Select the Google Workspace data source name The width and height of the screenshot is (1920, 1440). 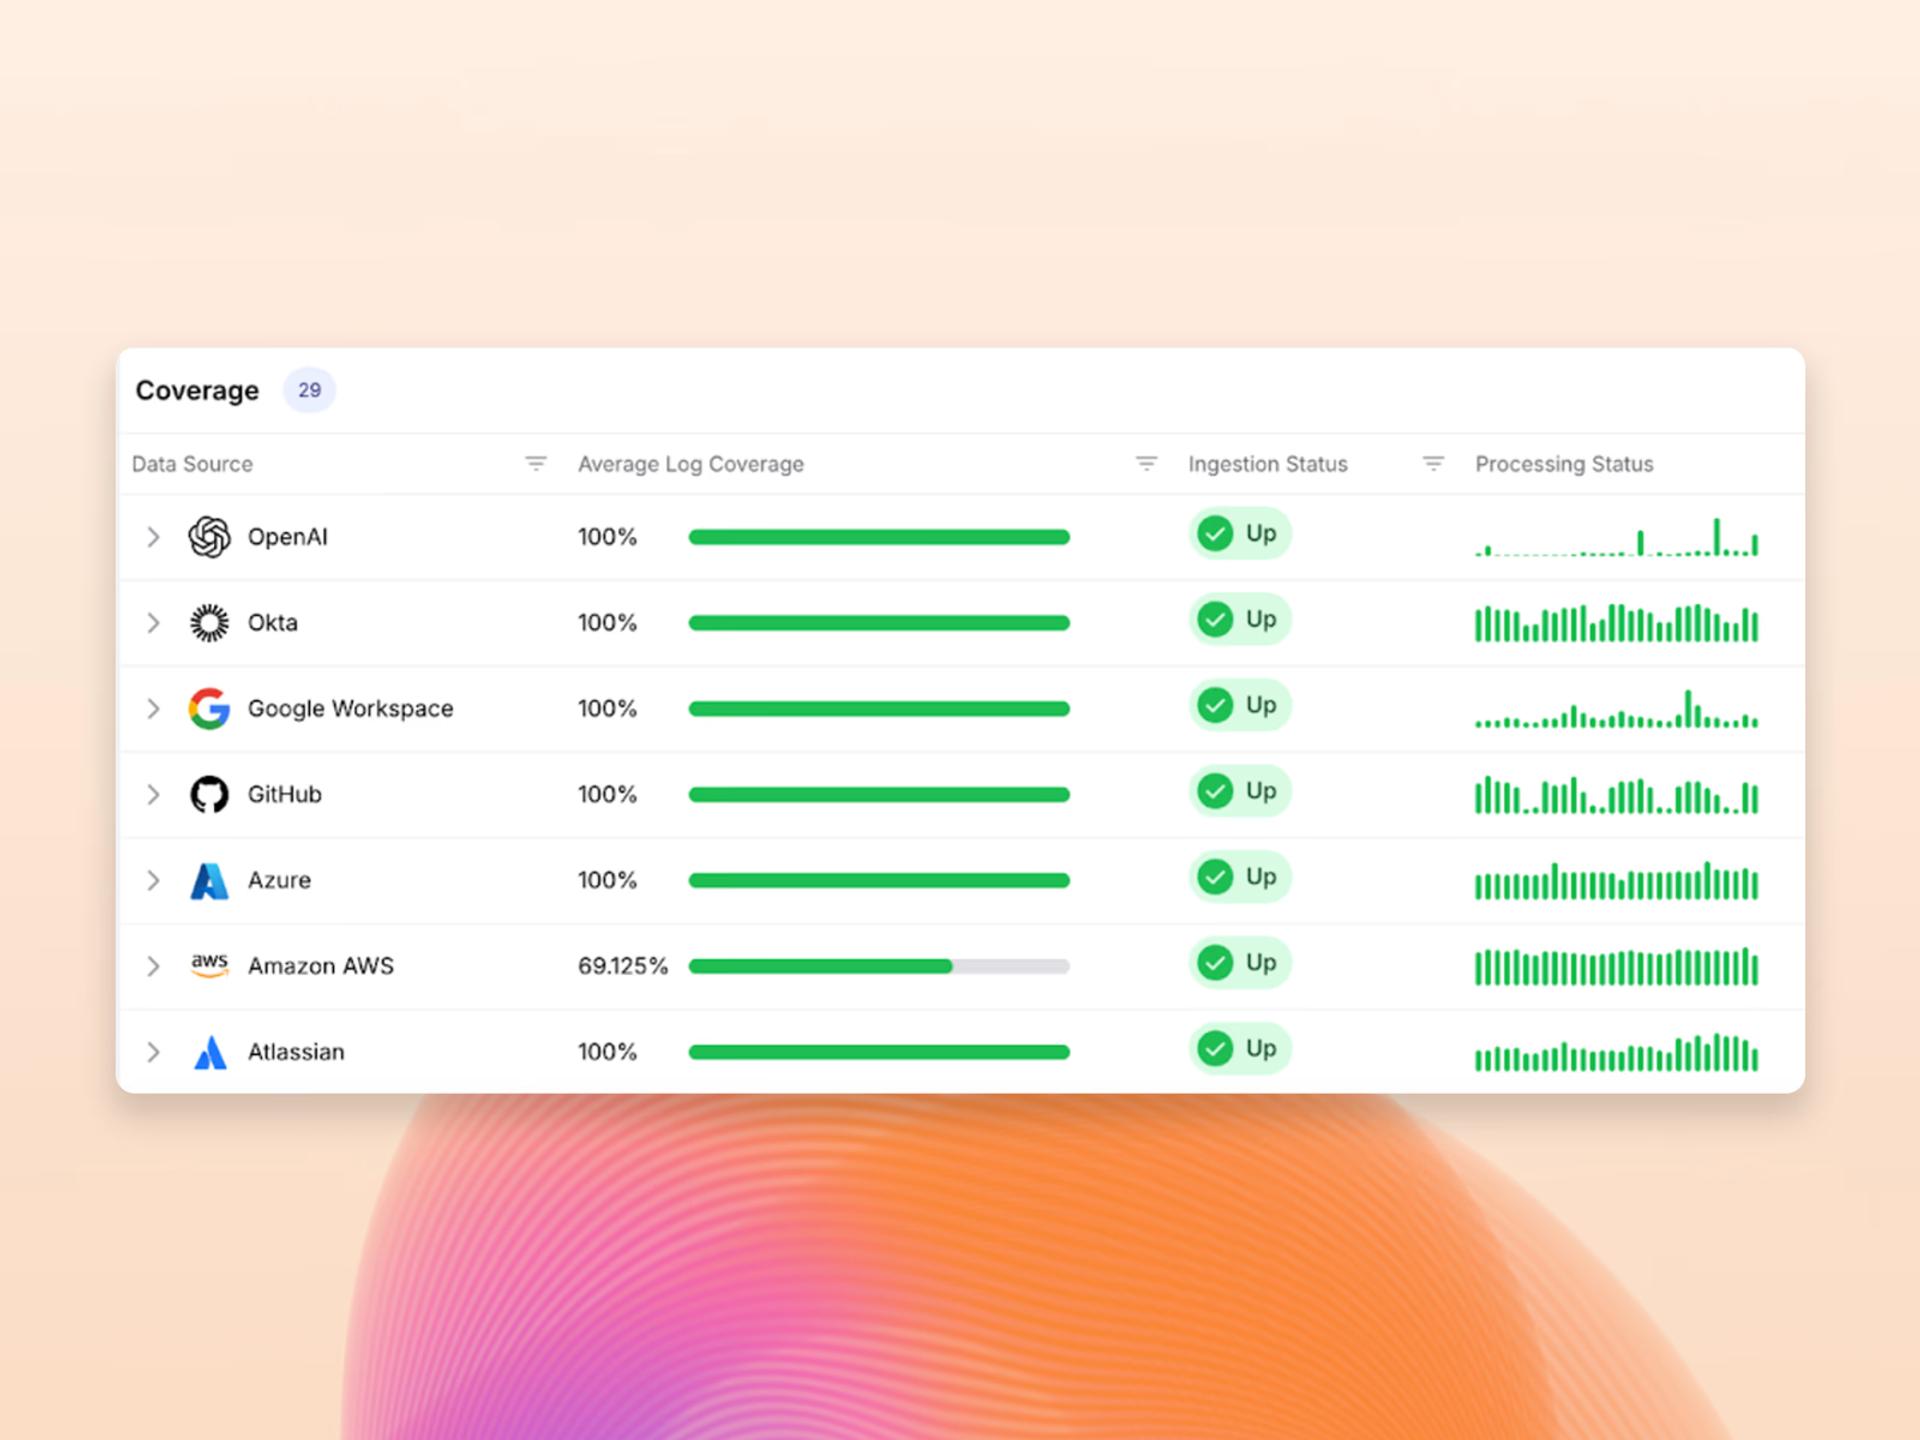click(x=351, y=709)
